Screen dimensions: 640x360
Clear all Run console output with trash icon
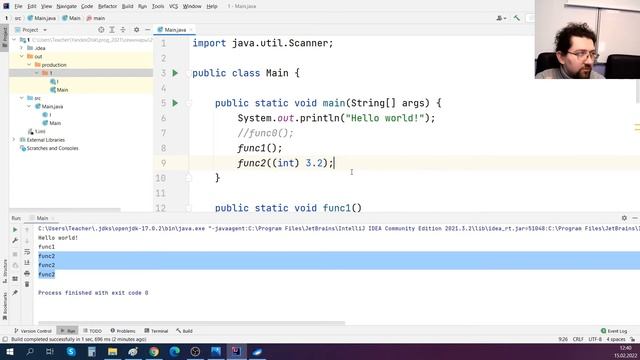coord(27,284)
